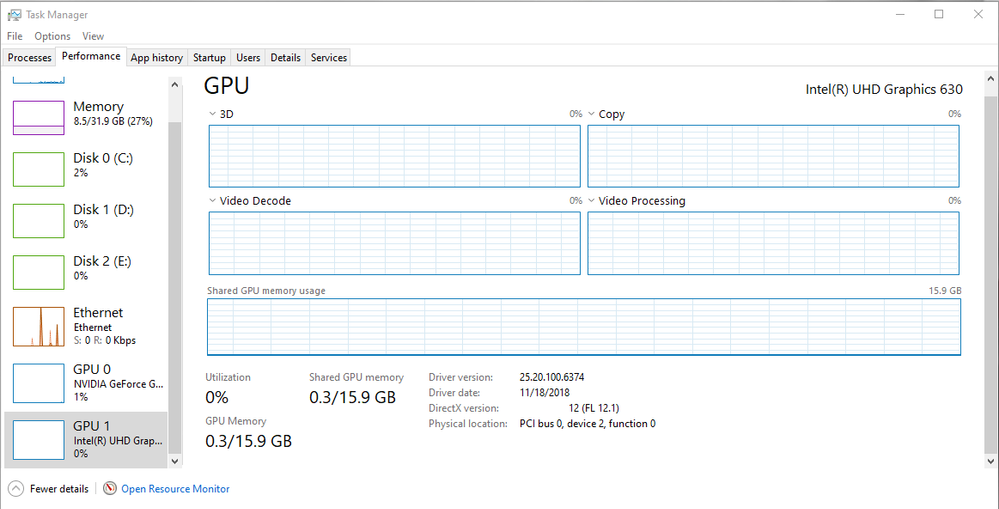Viewport: 999px width, 509px height.
Task: Open the Copy graph engine dropdown
Action: click(x=592, y=114)
